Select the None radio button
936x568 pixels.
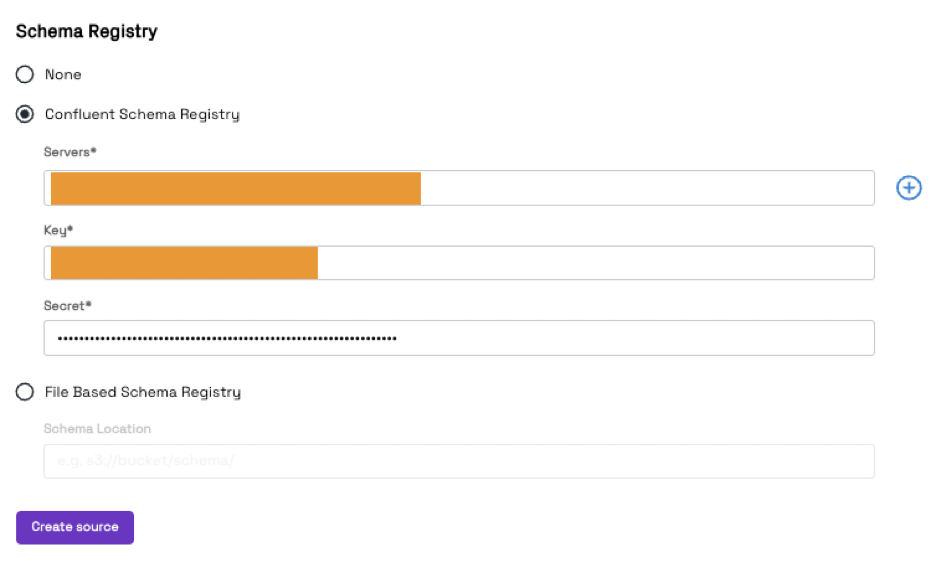[x=24, y=75]
